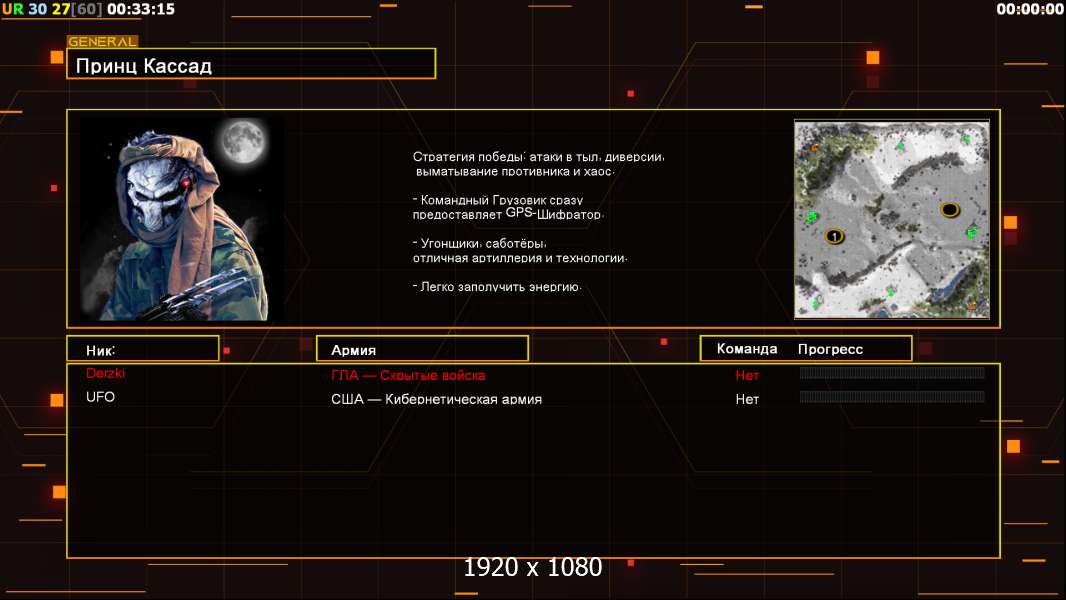Select player UFO in the list
The height and width of the screenshot is (600, 1066).
click(101, 397)
